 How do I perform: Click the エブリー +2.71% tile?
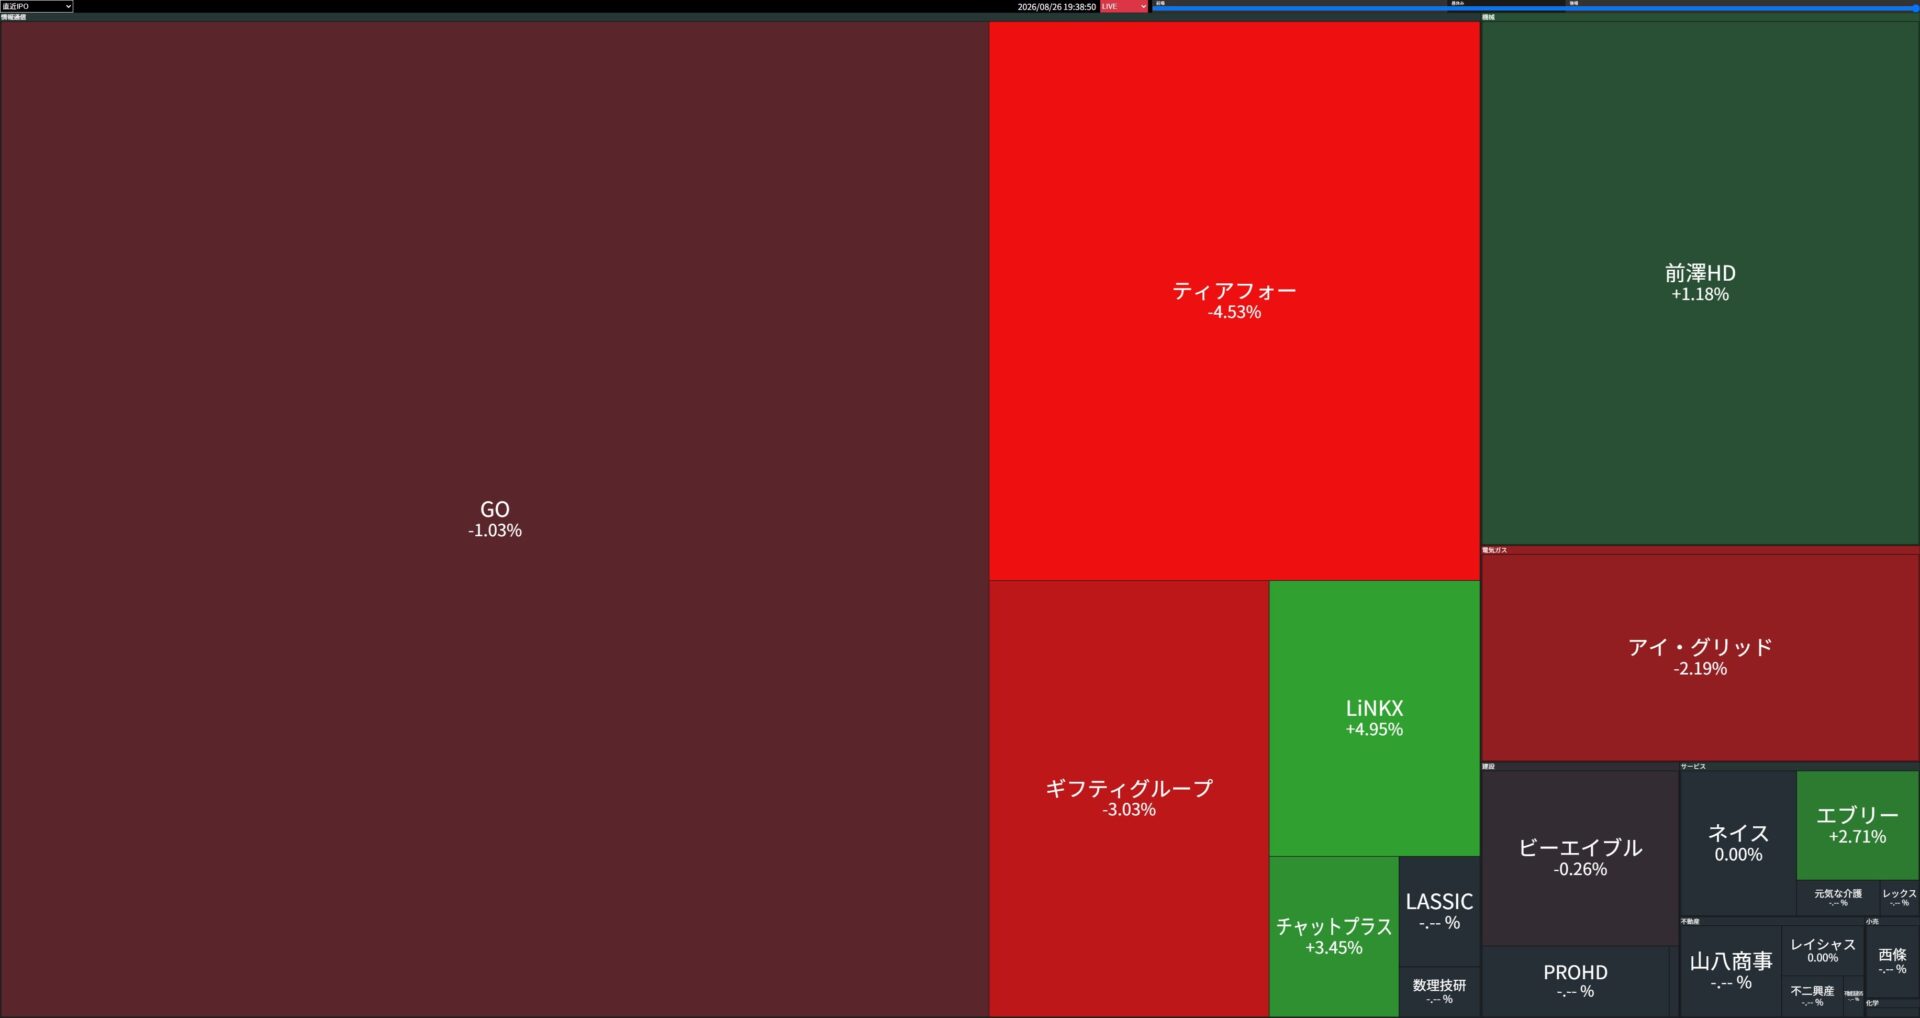pos(1857,825)
